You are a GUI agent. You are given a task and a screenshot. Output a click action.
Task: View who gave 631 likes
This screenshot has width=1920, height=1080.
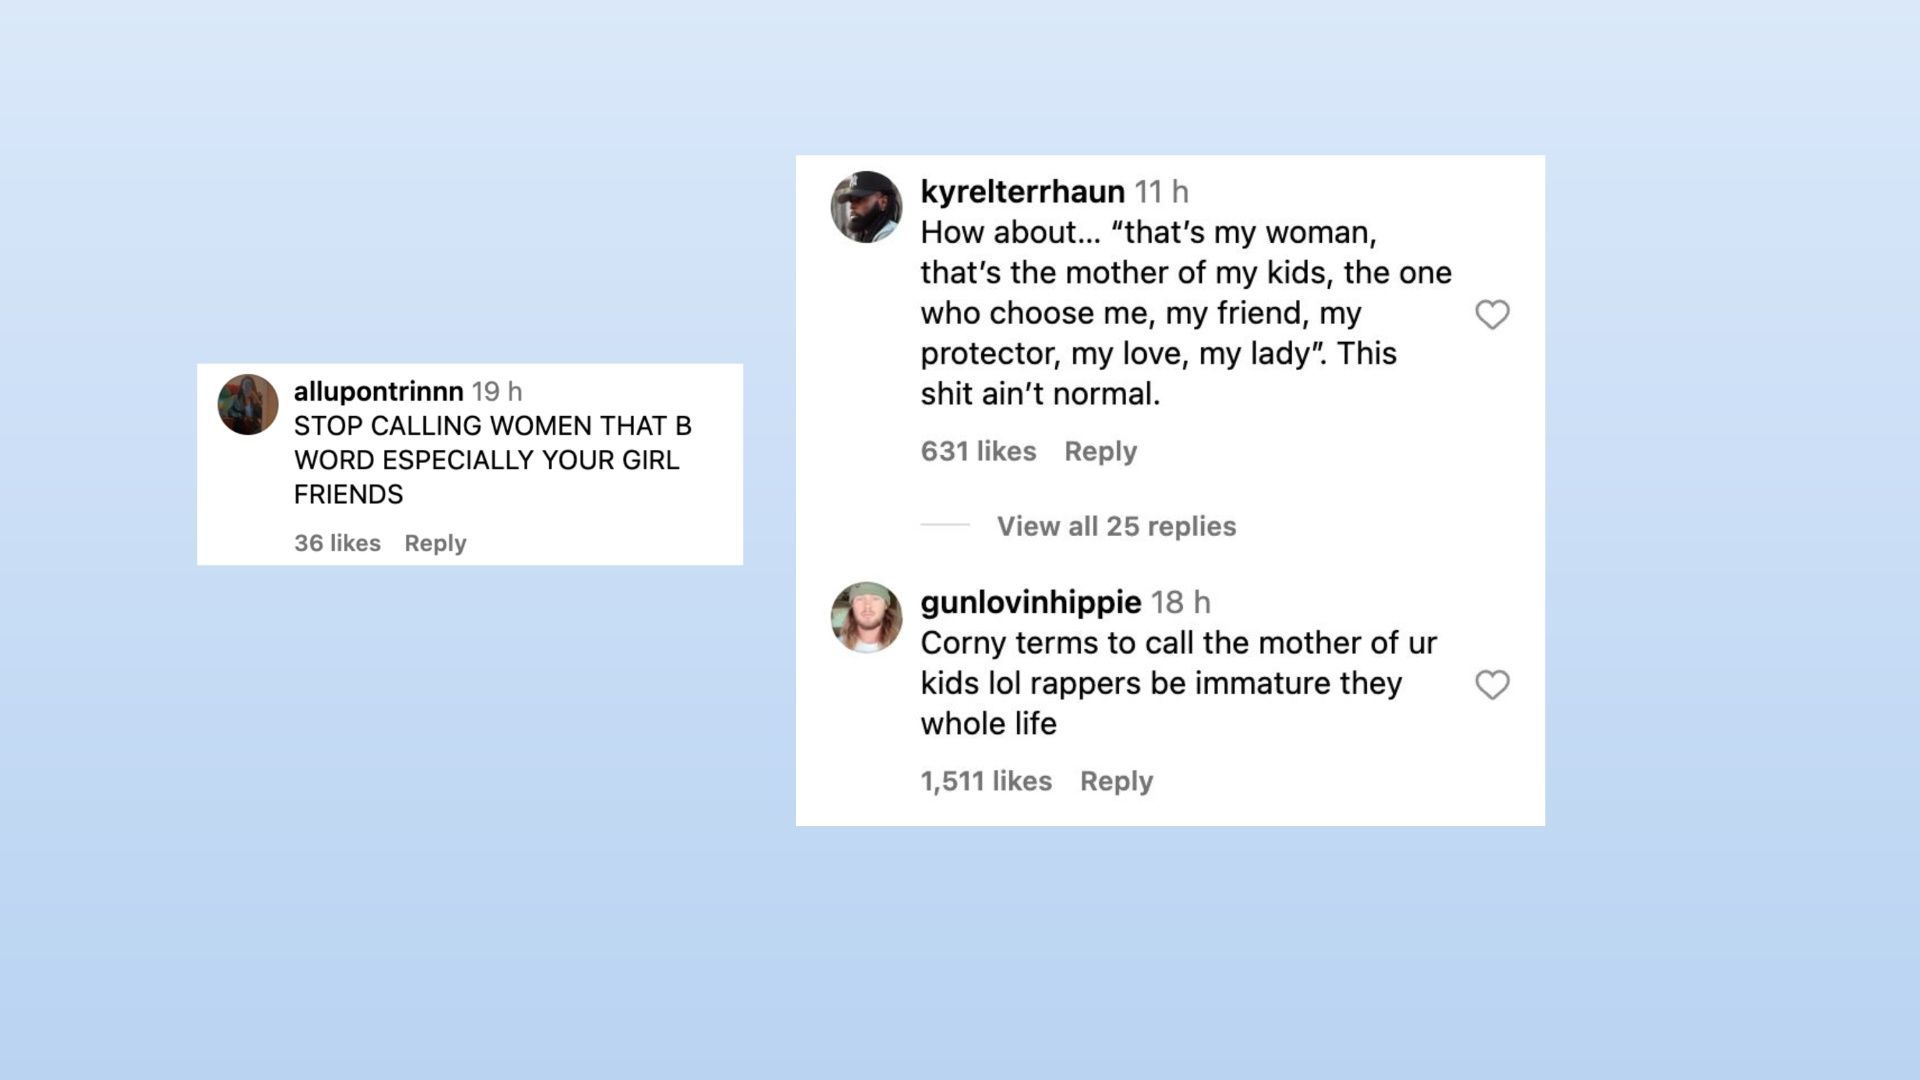click(x=978, y=451)
